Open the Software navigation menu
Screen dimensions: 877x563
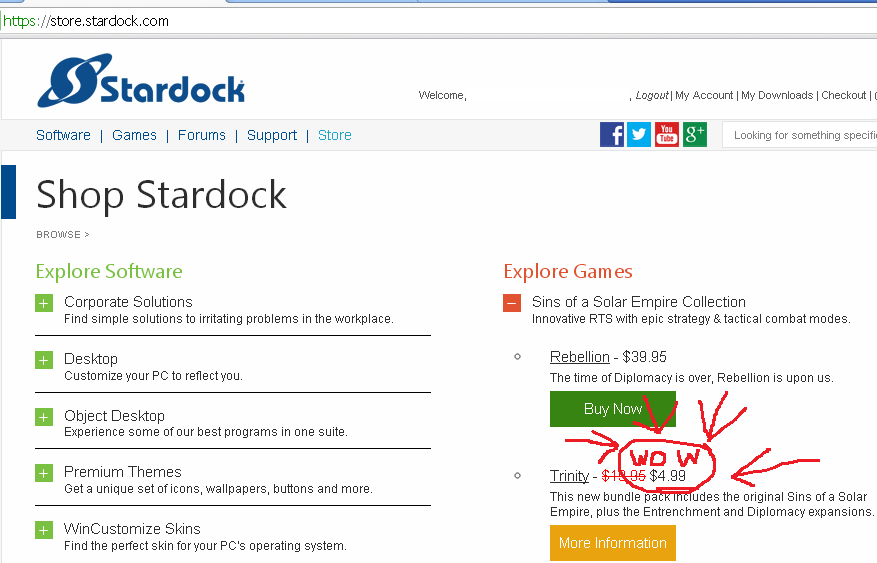(63, 135)
